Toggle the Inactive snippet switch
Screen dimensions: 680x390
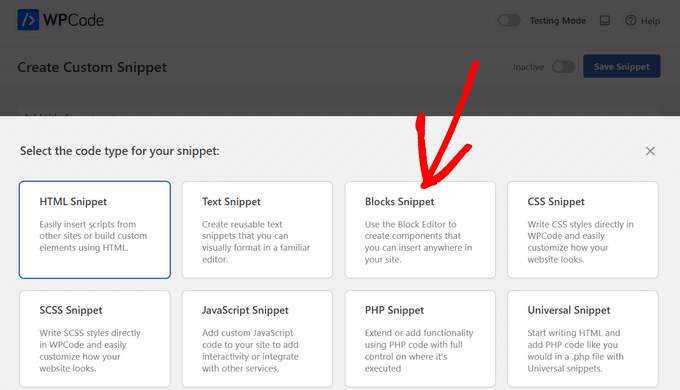pyautogui.click(x=563, y=67)
